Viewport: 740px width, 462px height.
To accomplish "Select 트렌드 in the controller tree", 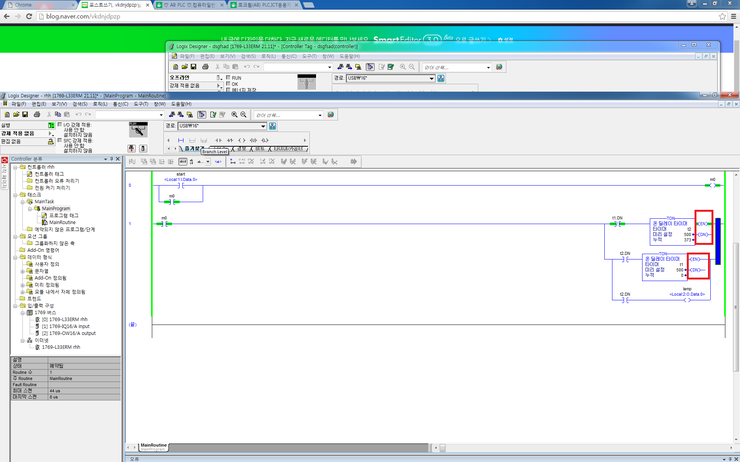I will [34, 299].
